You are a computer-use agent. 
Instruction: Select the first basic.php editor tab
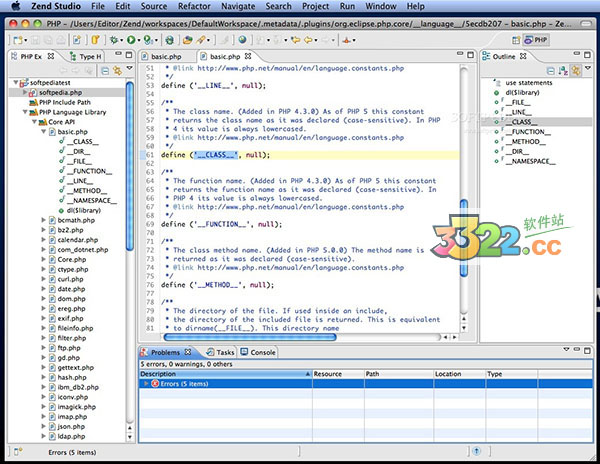pos(161,57)
